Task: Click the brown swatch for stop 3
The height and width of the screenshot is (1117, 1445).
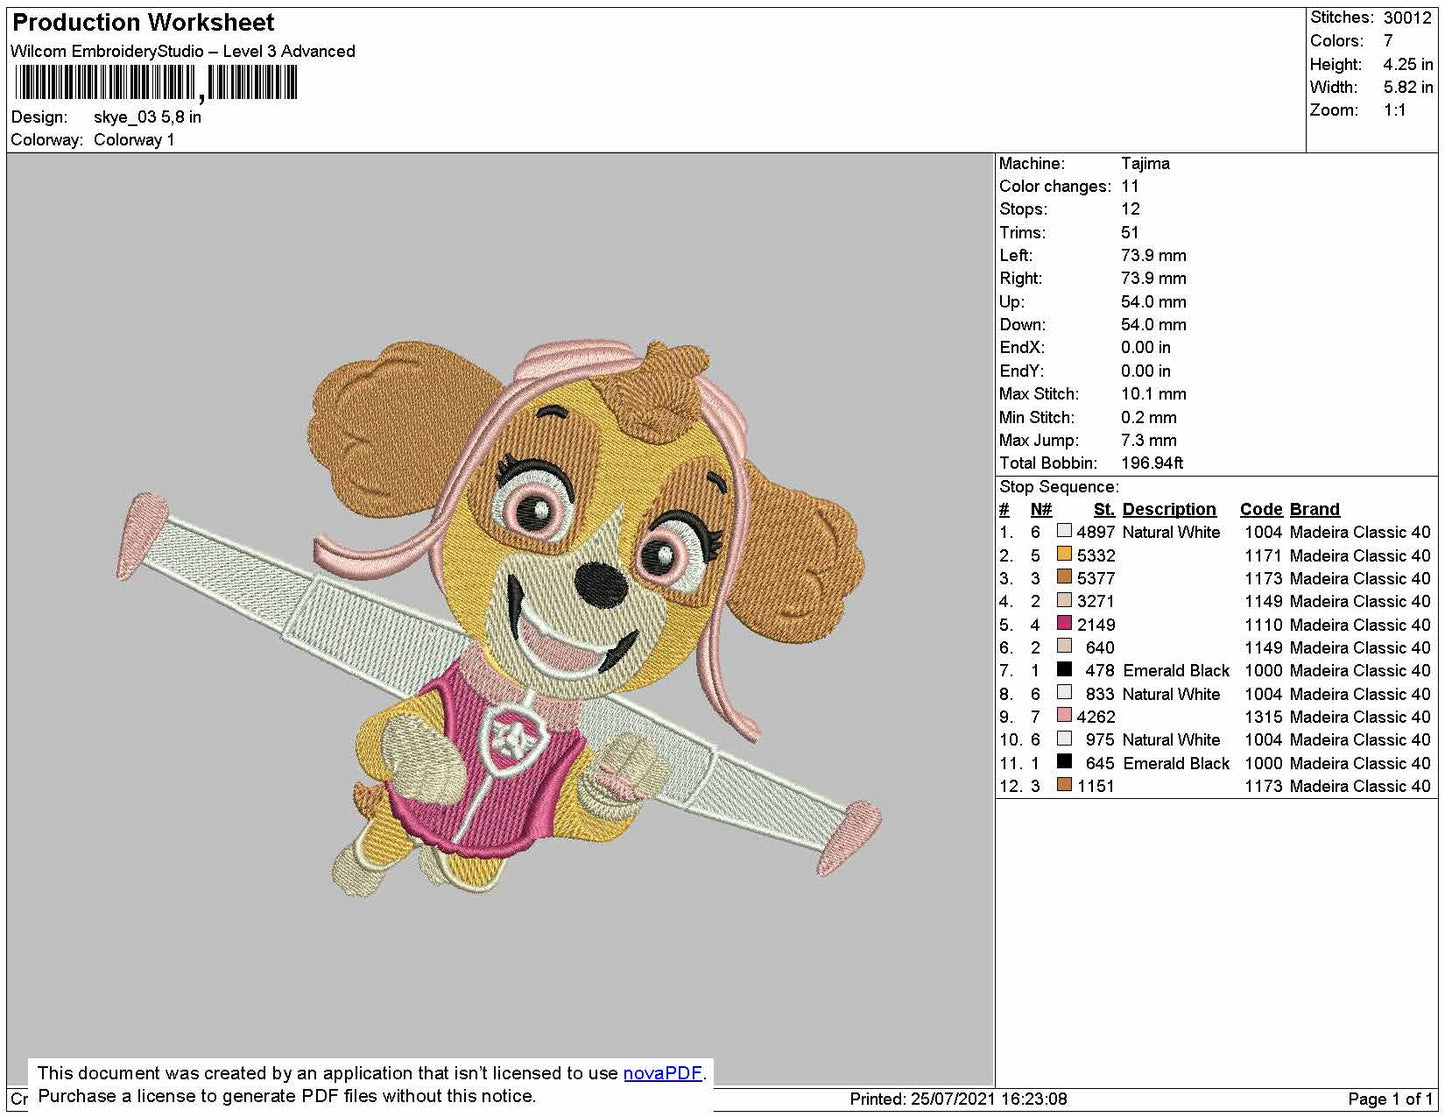Action: point(1064,577)
